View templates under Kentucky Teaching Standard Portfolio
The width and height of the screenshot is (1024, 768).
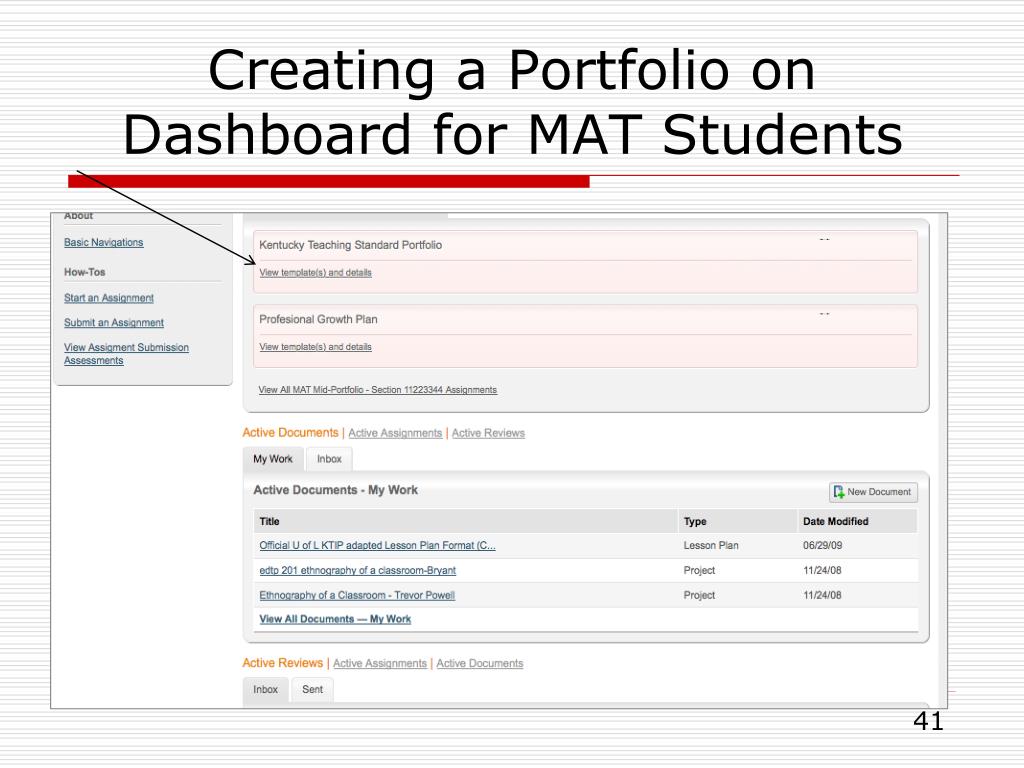[315, 272]
